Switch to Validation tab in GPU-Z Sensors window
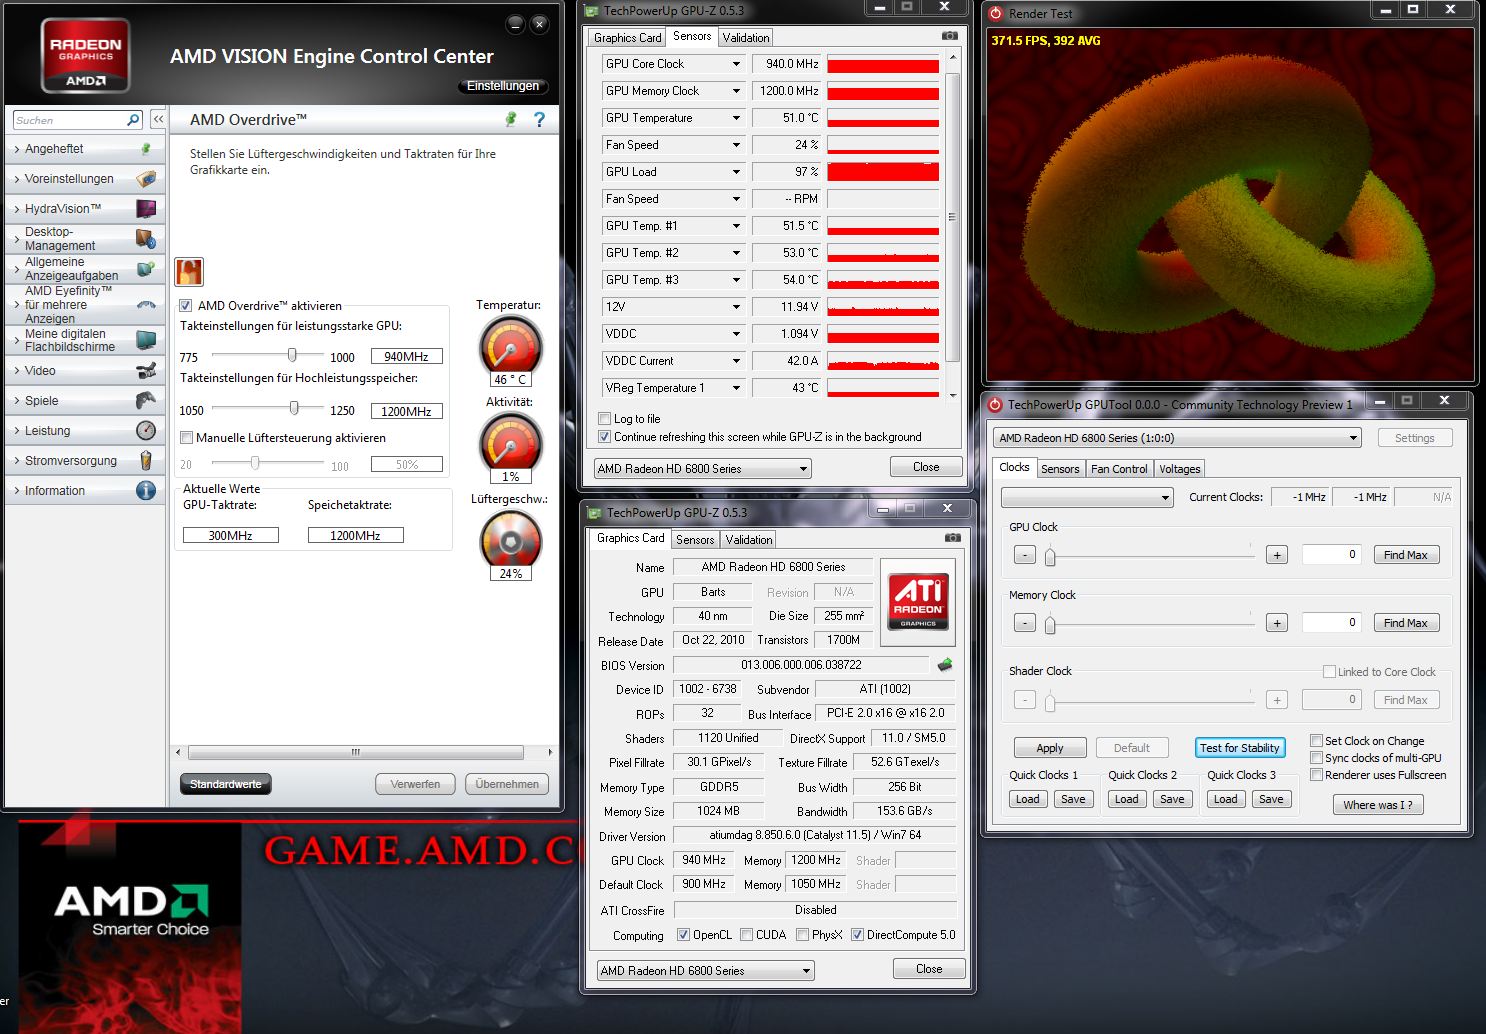Viewport: 1486px width, 1034px height. pos(746,38)
